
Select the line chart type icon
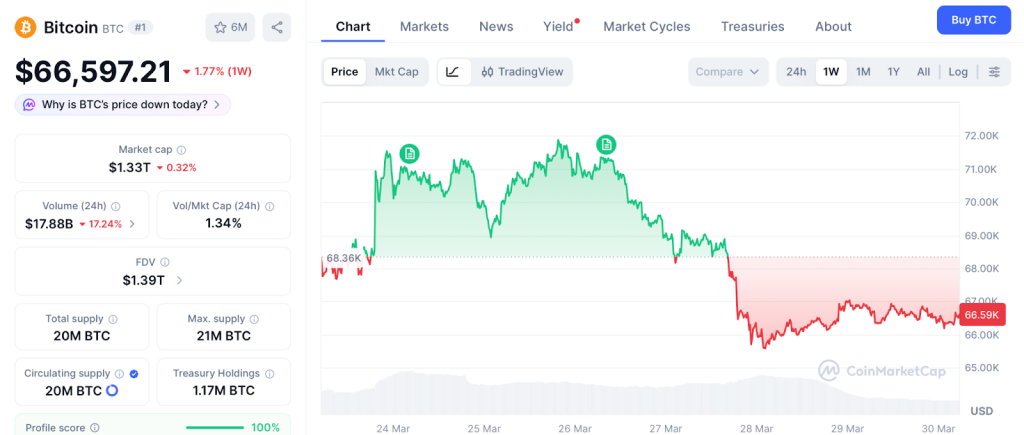point(453,72)
